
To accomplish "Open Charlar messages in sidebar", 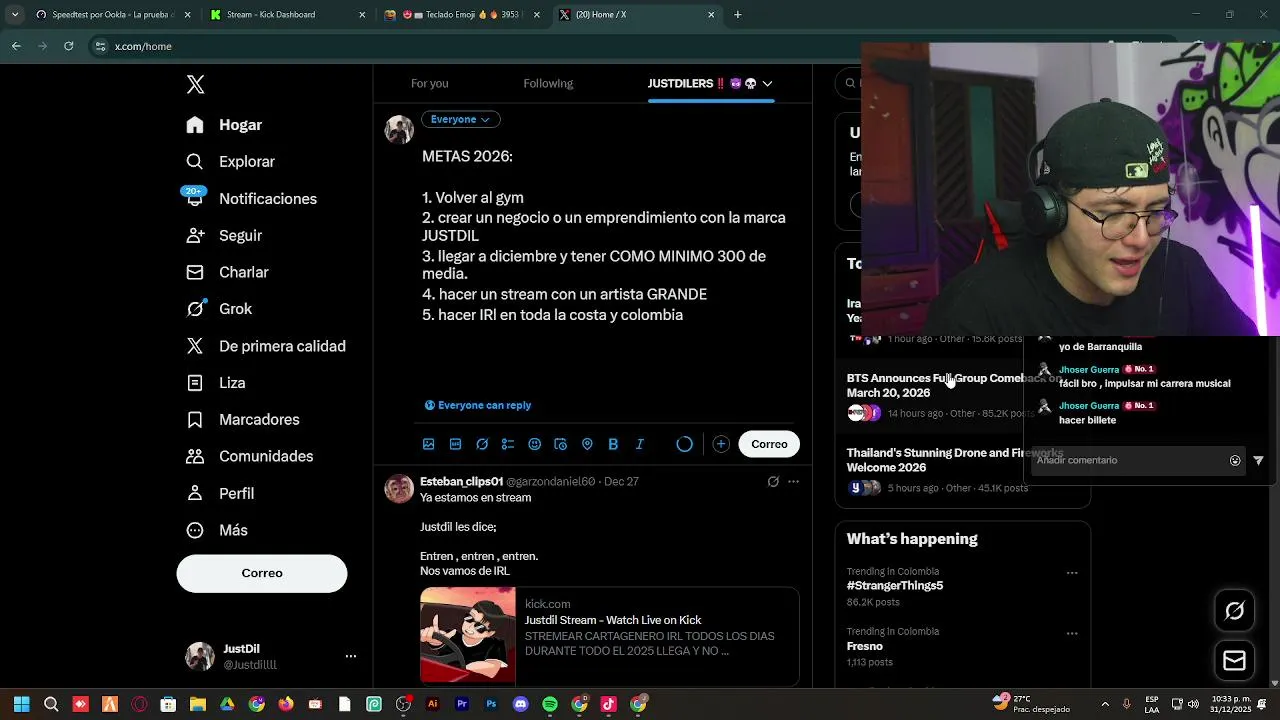I will 227,272.
